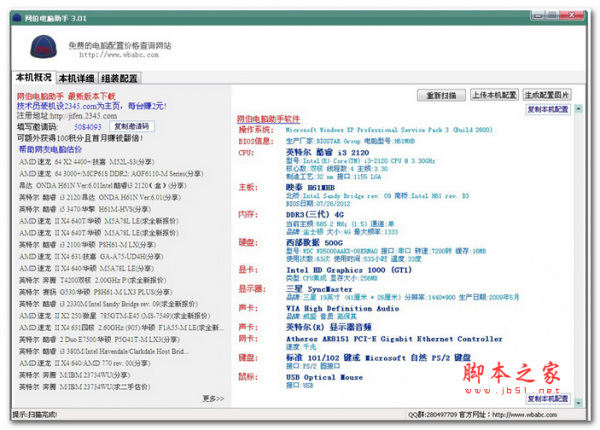
Task: Click the 重新扫描 button
Action: (x=441, y=95)
